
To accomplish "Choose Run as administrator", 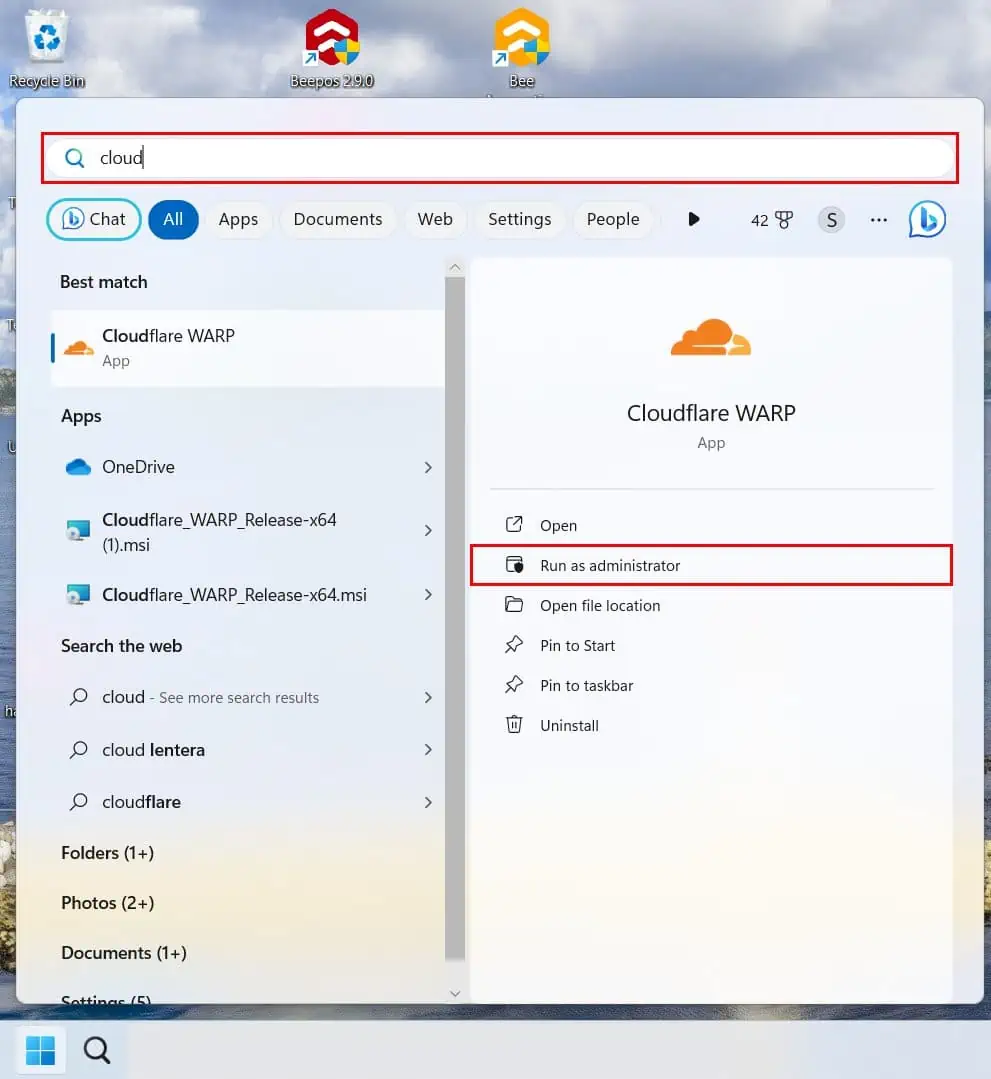I will pyautogui.click(x=711, y=565).
